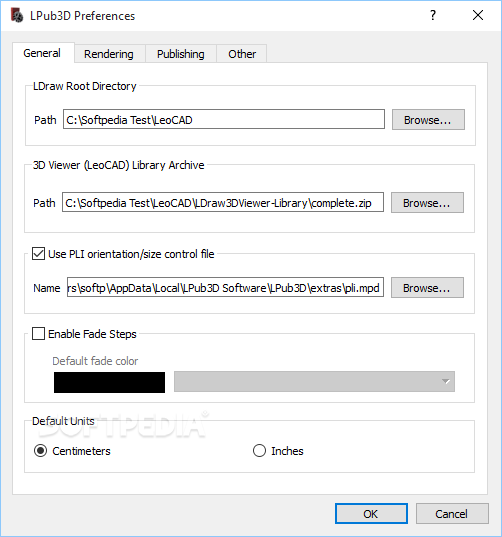Click the Default Units group label
Image resolution: width=502 pixels, height=537 pixels.
click(x=63, y=421)
